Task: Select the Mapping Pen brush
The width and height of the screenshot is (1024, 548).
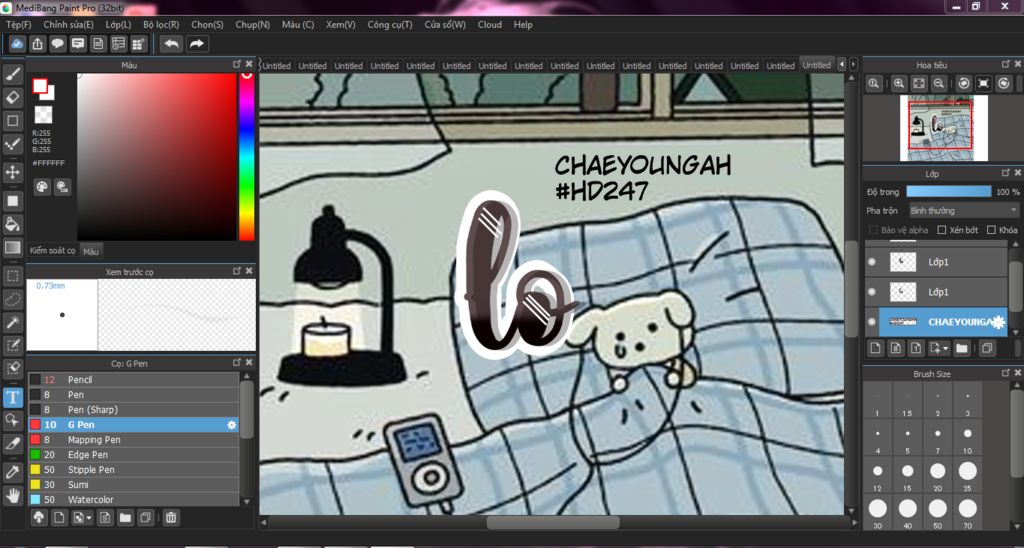Action: 134,440
